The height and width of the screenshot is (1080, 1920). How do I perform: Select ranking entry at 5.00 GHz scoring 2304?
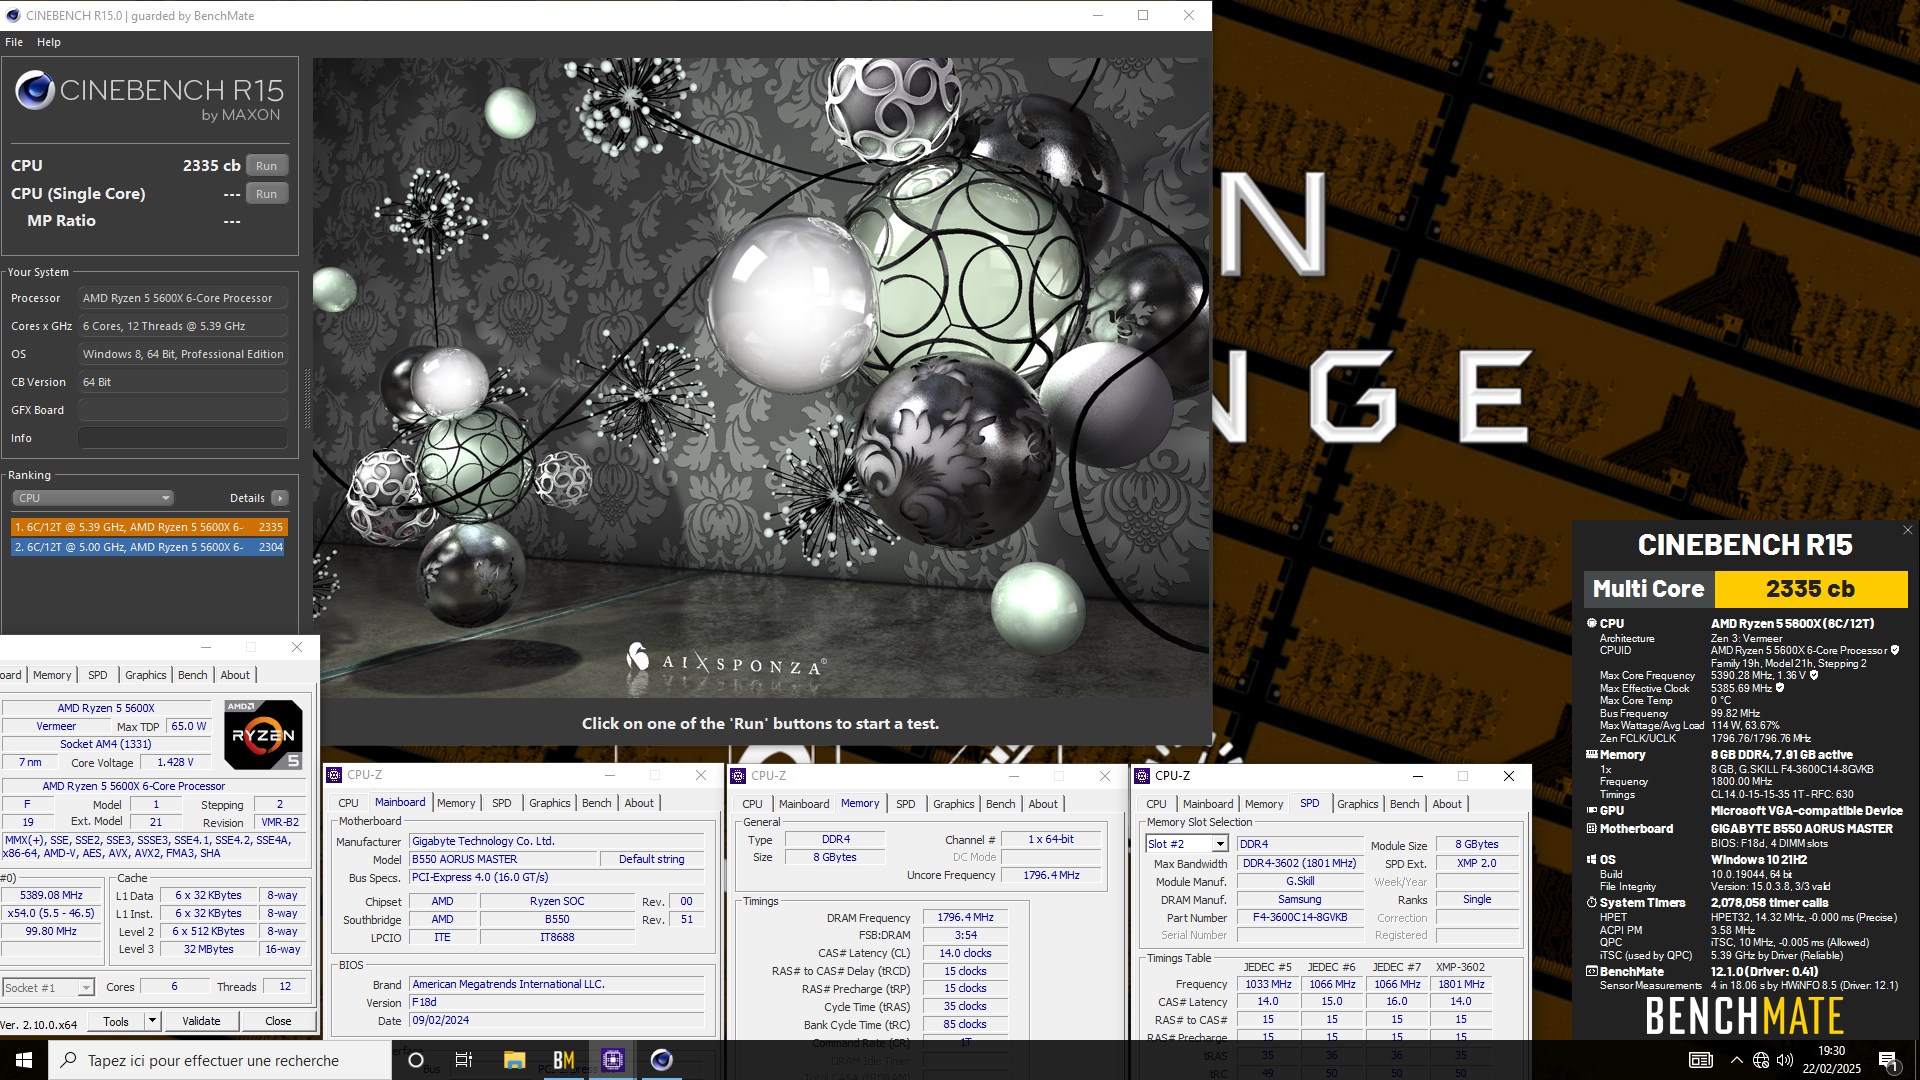click(x=149, y=547)
